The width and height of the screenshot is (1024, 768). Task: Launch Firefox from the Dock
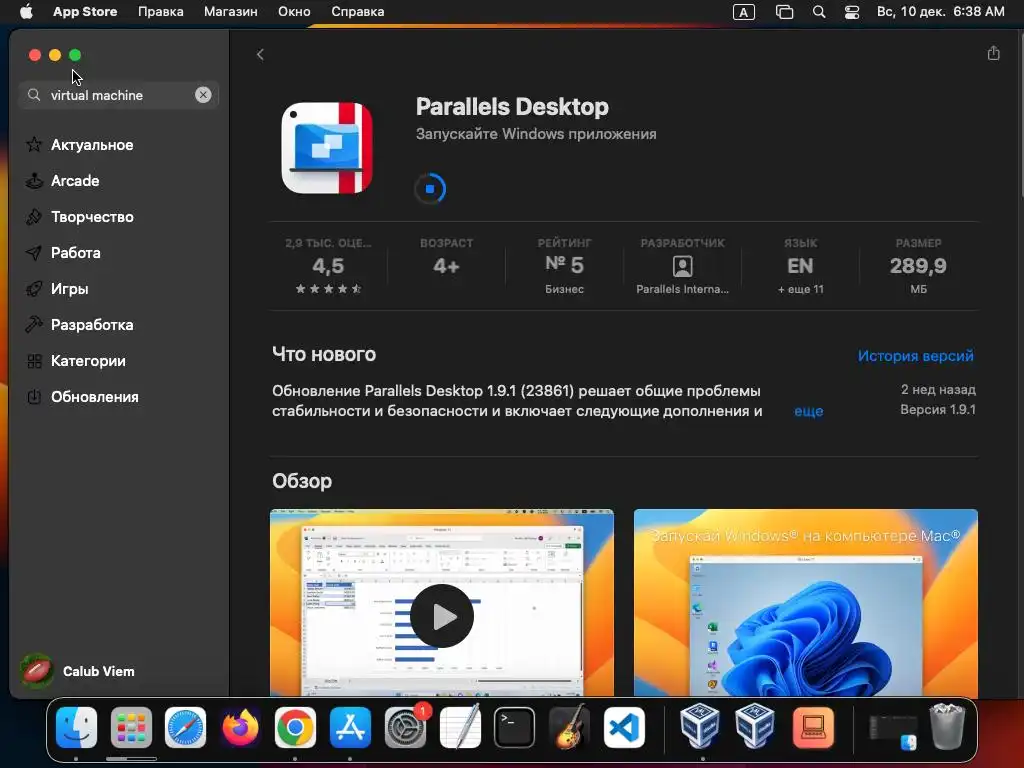(x=240, y=727)
